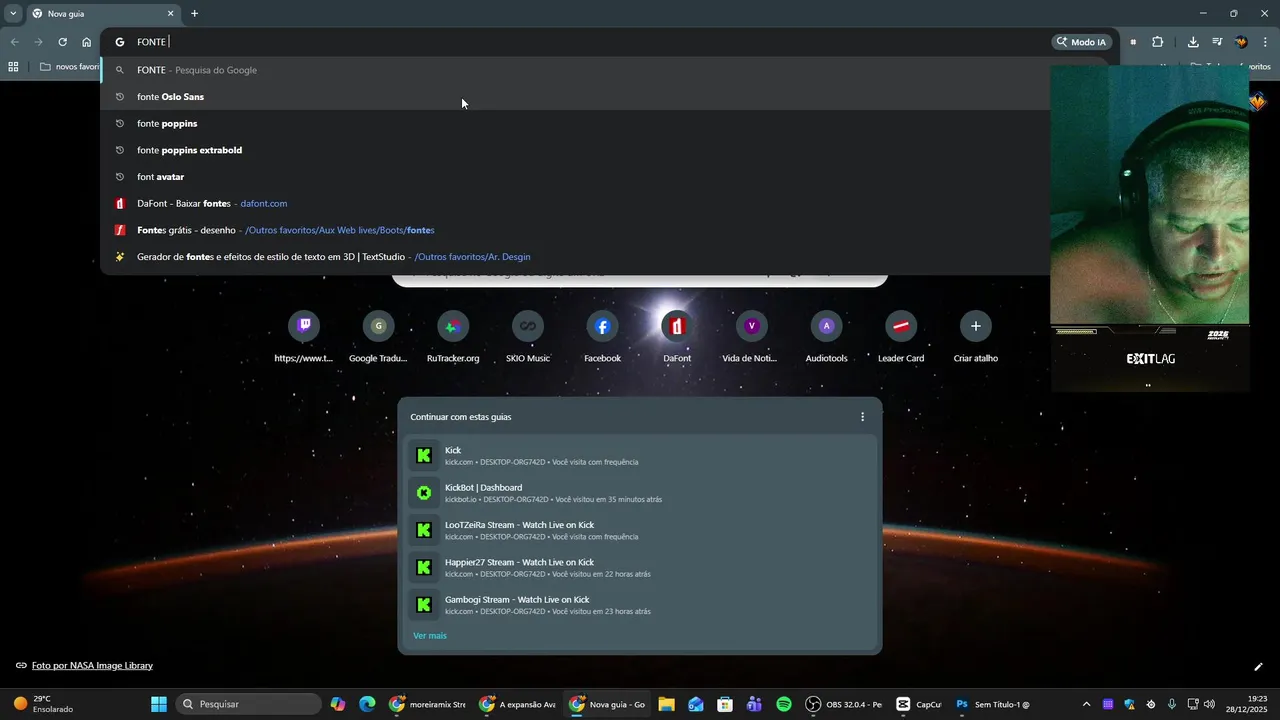
Task: Open the KickBot | Dashboard entry
Action: (x=640, y=493)
